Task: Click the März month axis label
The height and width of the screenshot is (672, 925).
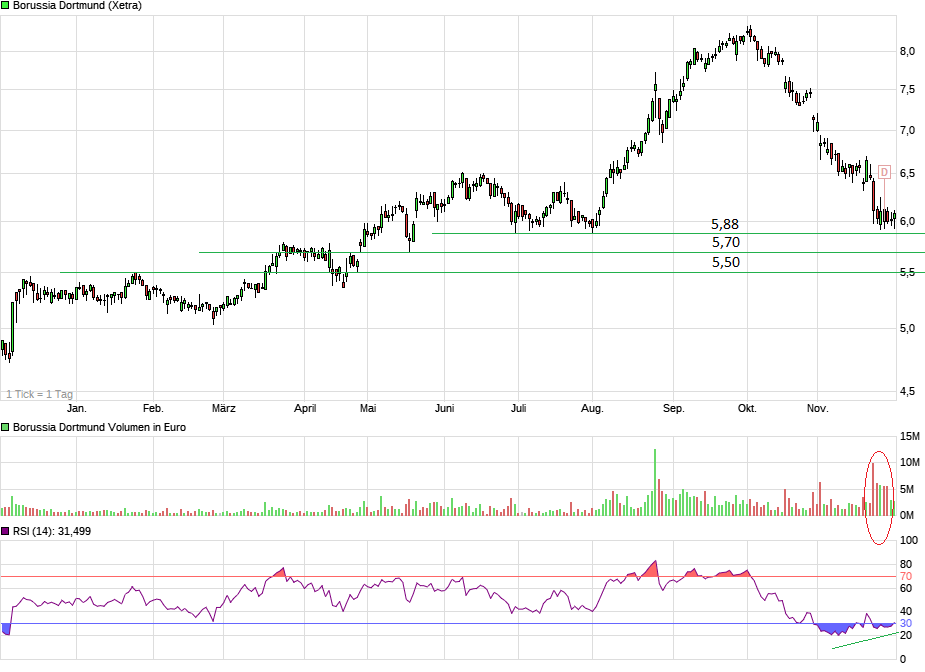Action: [x=224, y=408]
